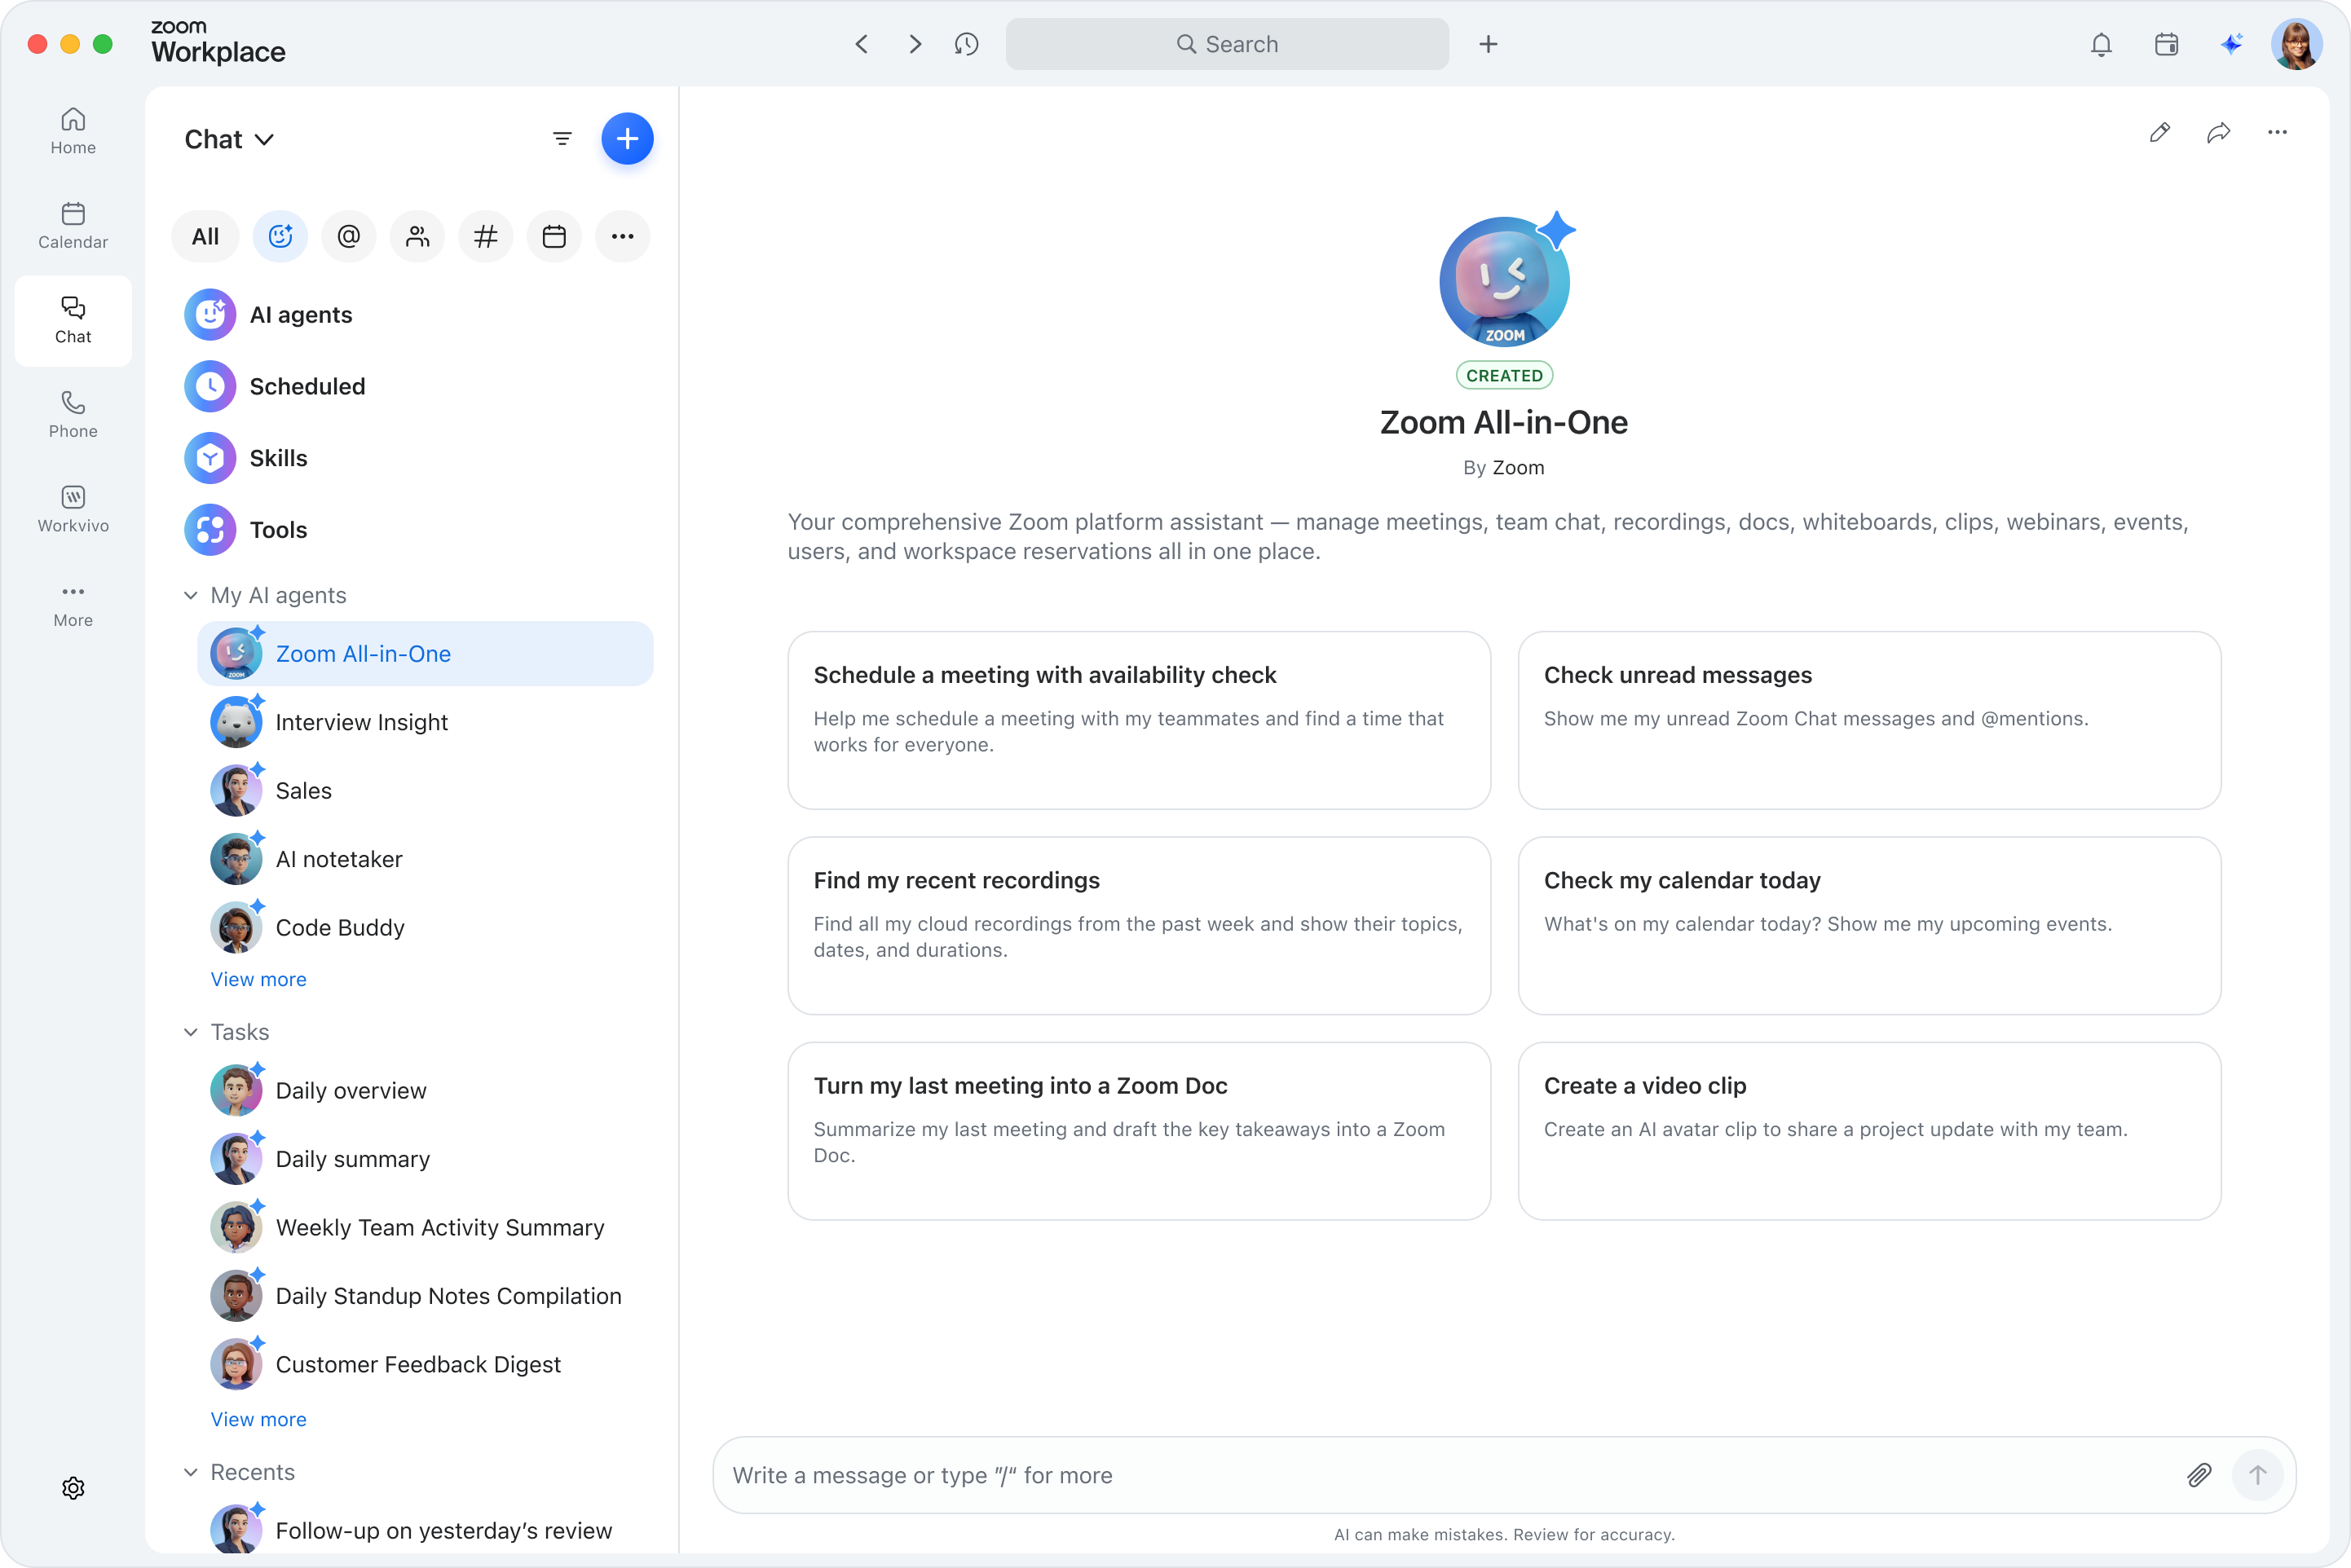Viewport: 2351px width, 1568px height.
Task: Open Follow-up on yesterday's review chat
Action: tap(425, 1530)
